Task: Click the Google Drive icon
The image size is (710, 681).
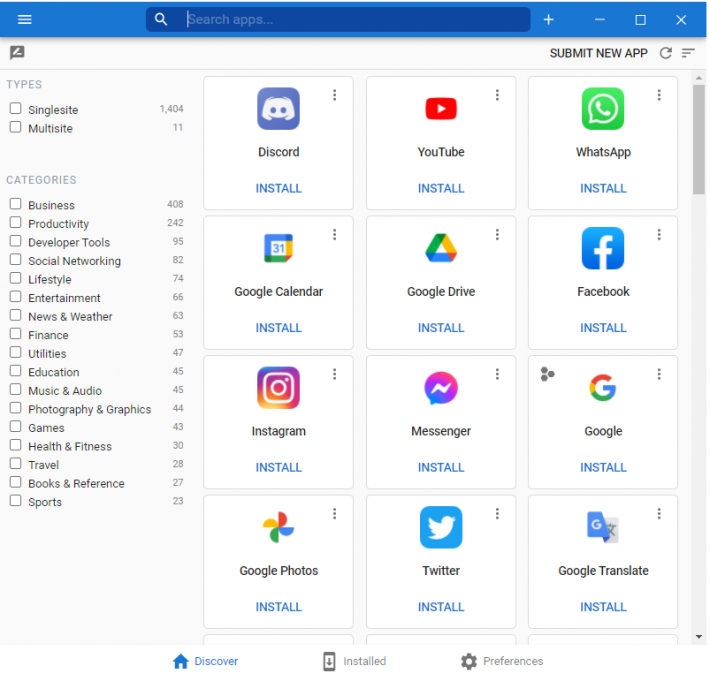Action: (x=441, y=248)
